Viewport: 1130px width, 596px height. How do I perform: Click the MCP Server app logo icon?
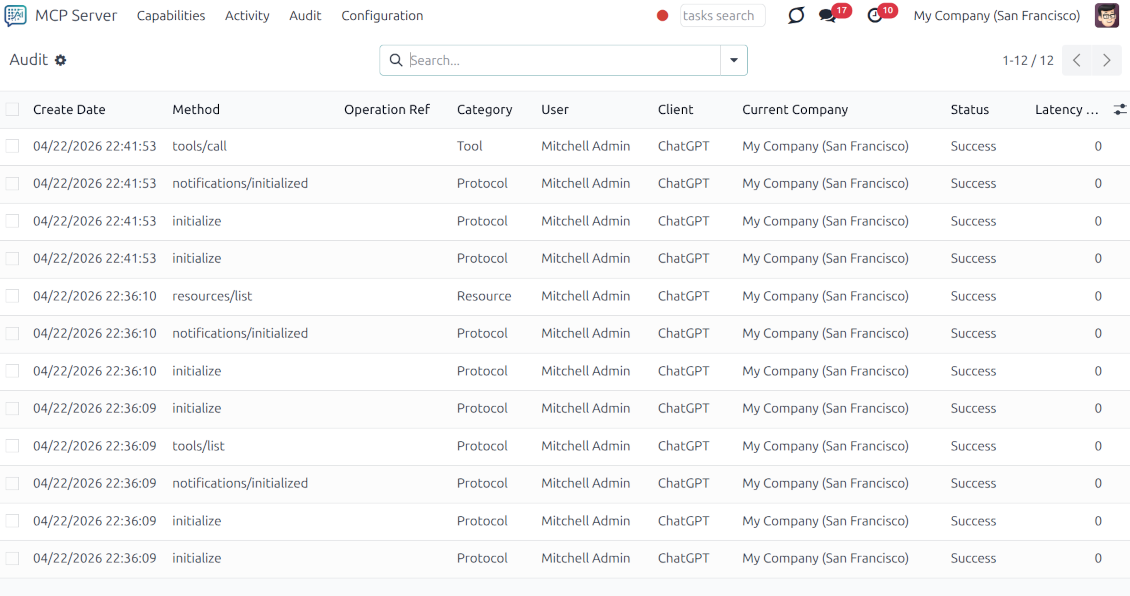pyautogui.click(x=16, y=16)
